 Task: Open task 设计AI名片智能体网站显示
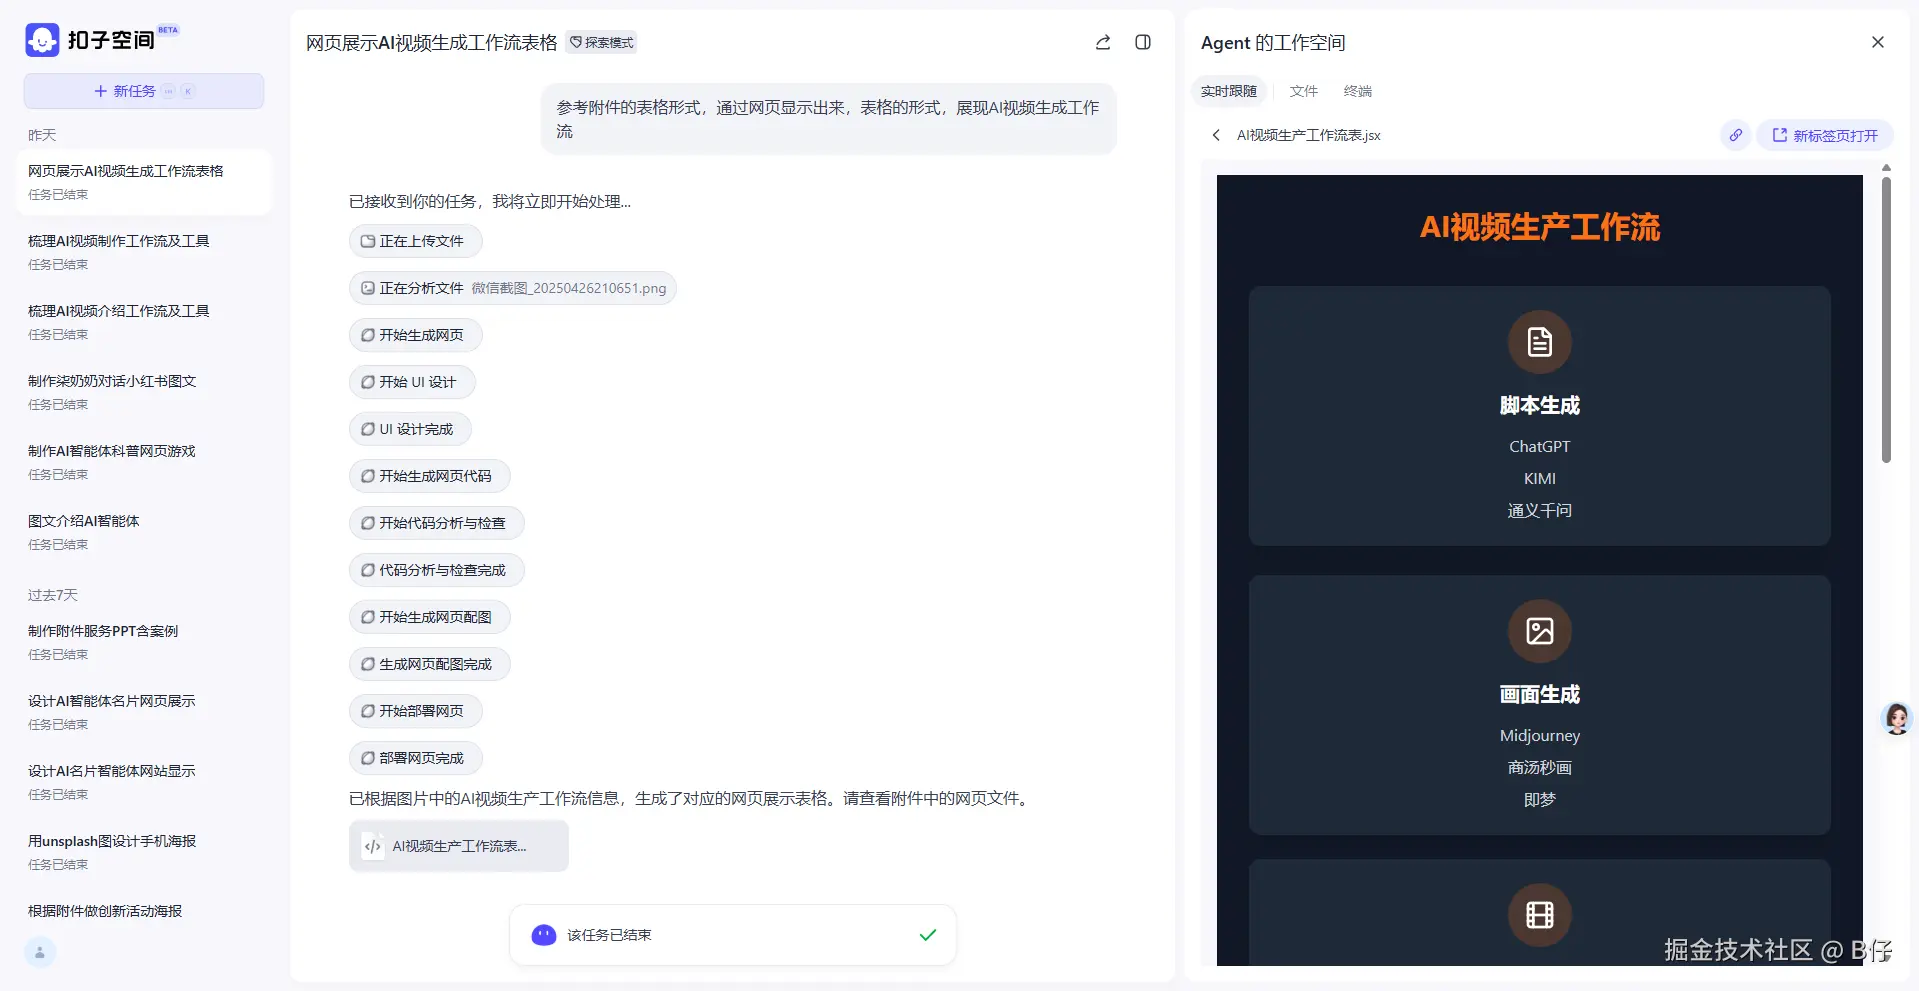(x=144, y=782)
